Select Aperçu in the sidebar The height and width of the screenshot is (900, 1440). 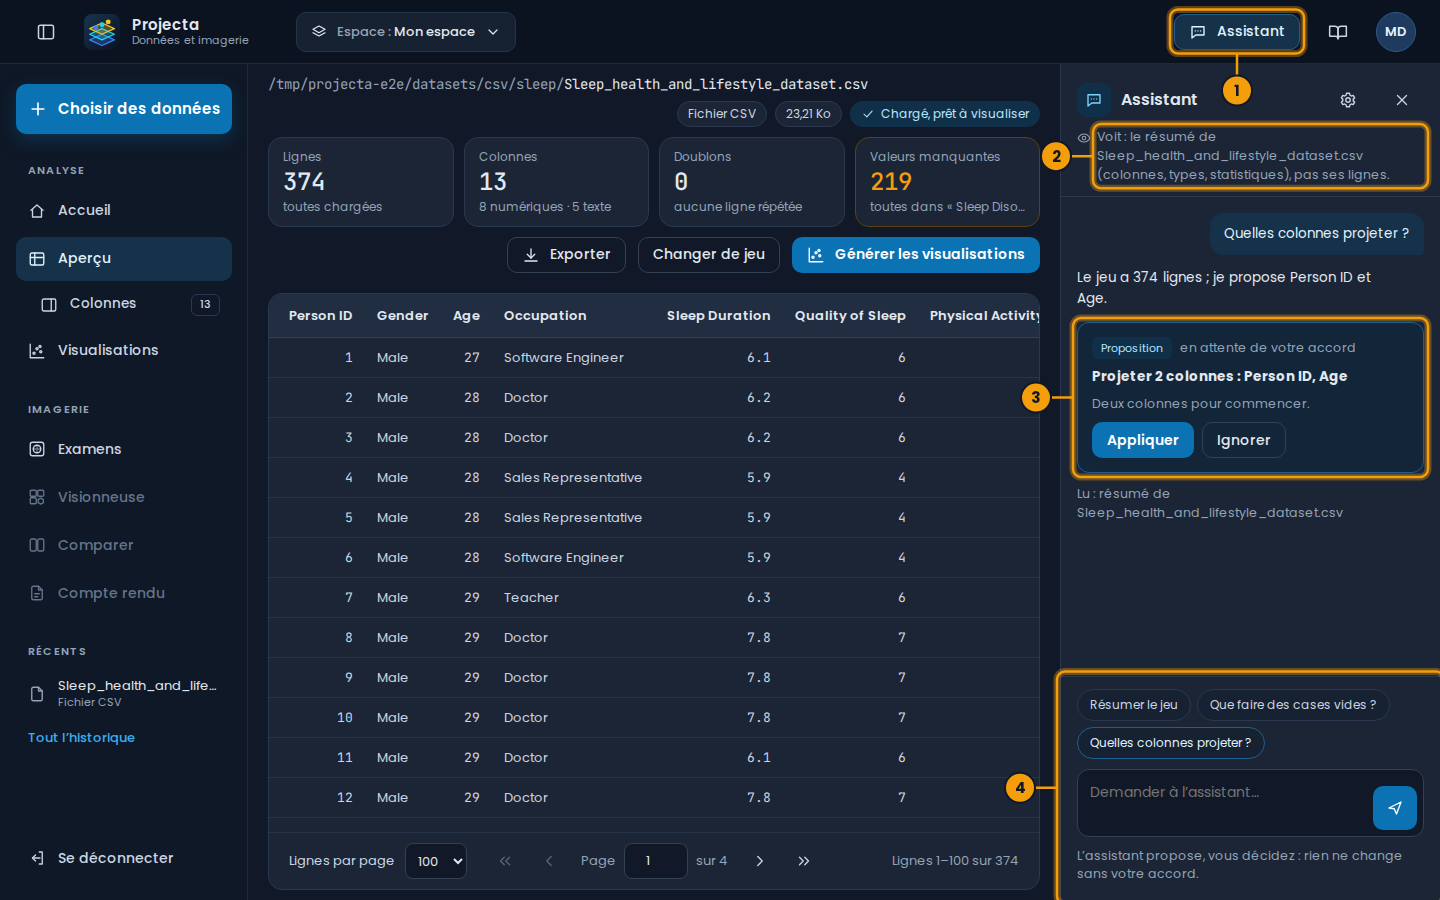(x=124, y=259)
